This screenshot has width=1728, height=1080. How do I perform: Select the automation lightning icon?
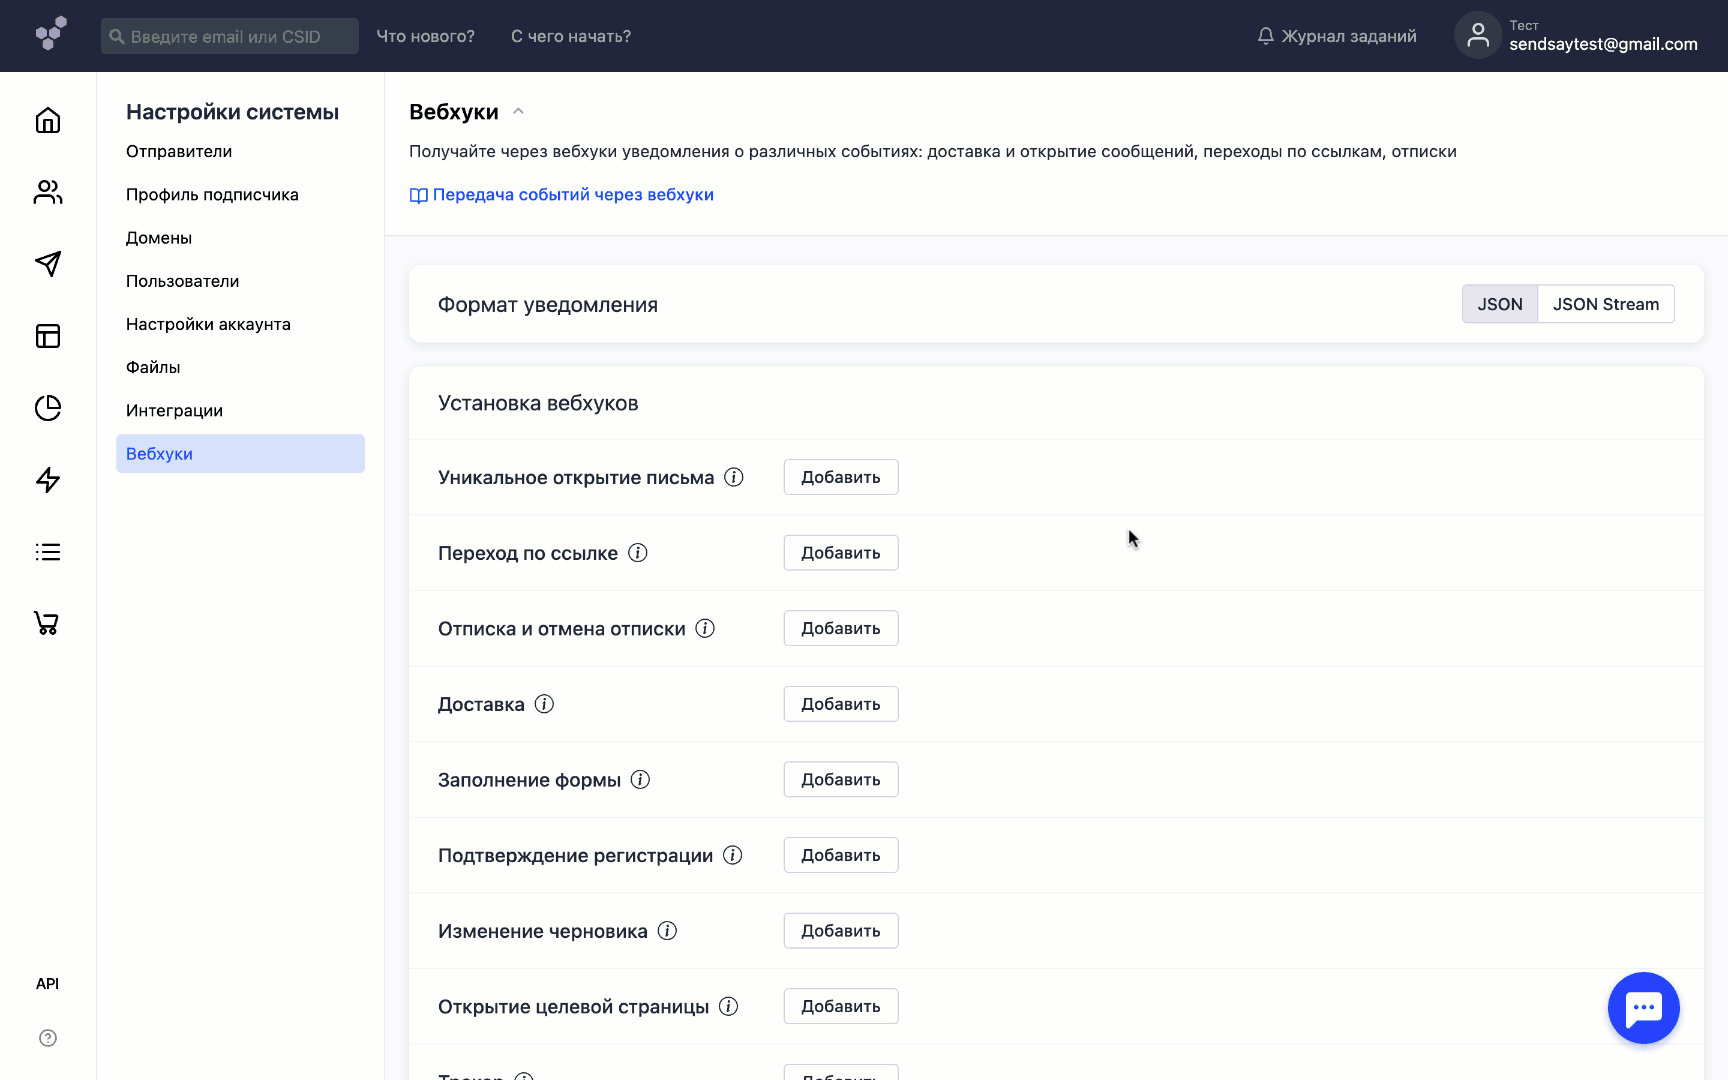[47, 480]
